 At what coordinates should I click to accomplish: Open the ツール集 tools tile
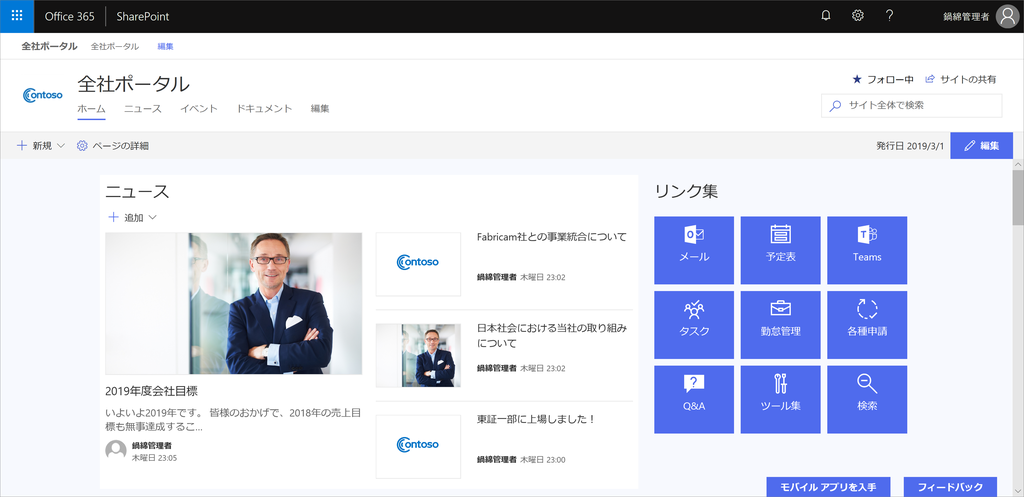tap(780, 399)
